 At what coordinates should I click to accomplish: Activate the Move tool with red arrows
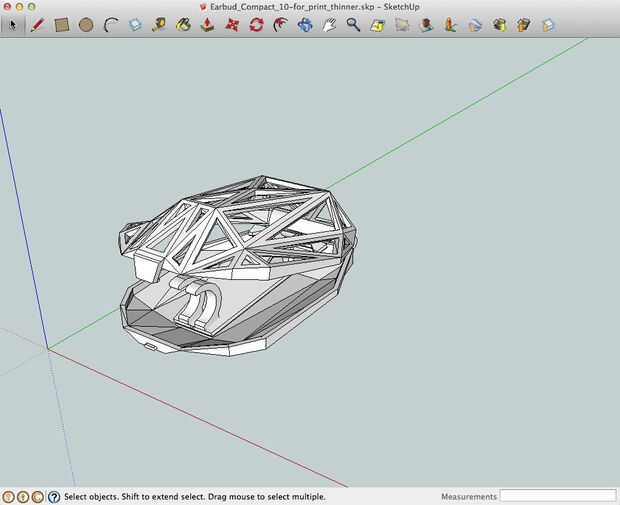pos(232,25)
